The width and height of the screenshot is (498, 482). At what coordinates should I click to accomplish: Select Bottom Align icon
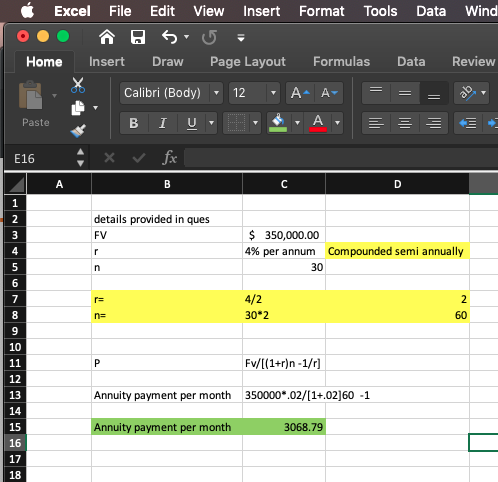434,93
